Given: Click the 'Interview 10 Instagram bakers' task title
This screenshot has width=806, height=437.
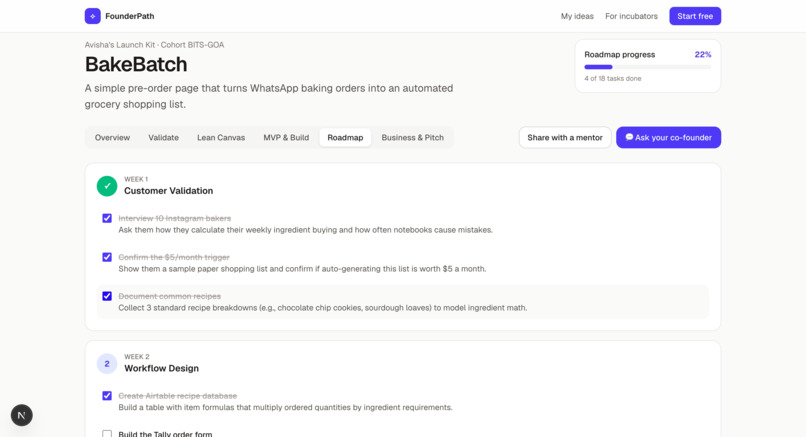Looking at the screenshot, I should [x=175, y=218].
